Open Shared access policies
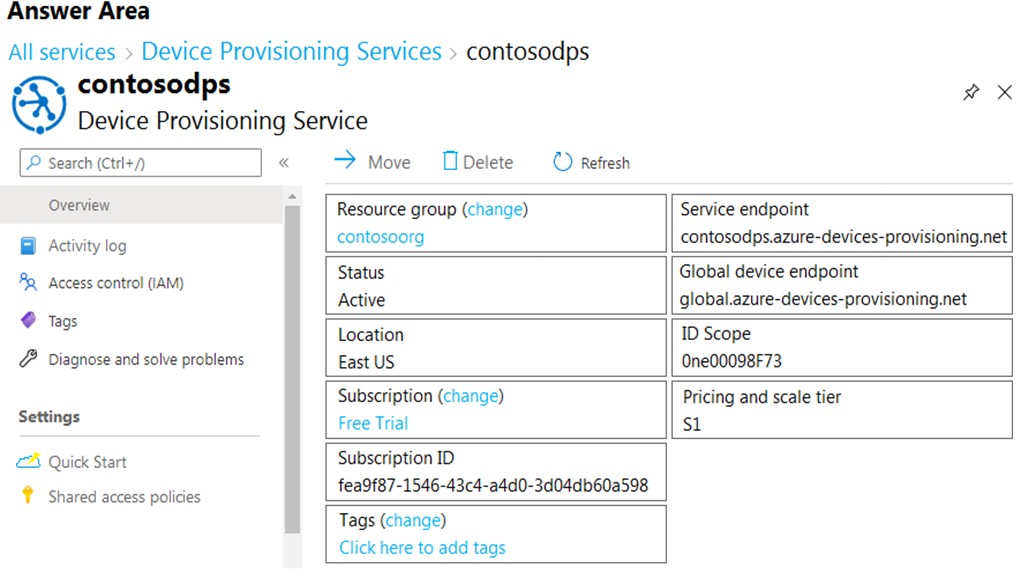Screen dimensions: 1021x573 (124, 497)
